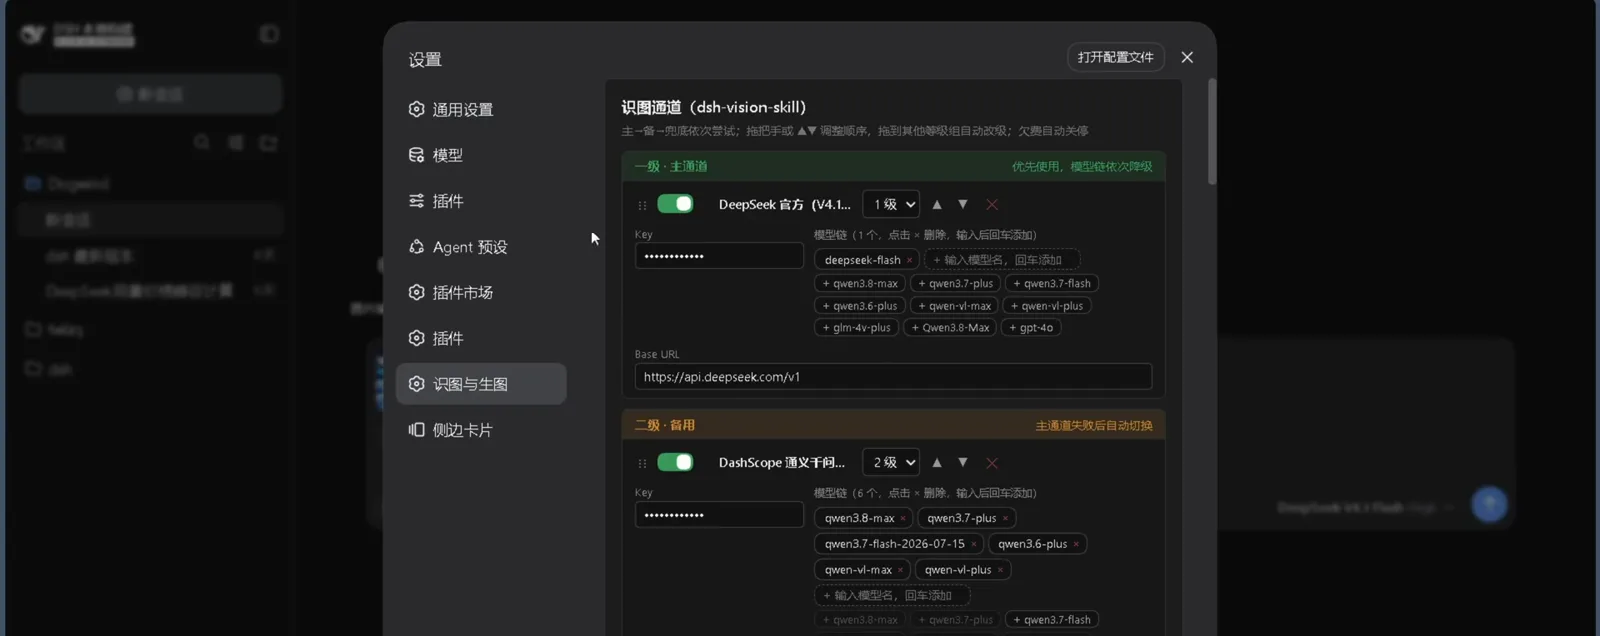Add suggested glm-4v-plus model to DeepSeek chain

(857, 328)
